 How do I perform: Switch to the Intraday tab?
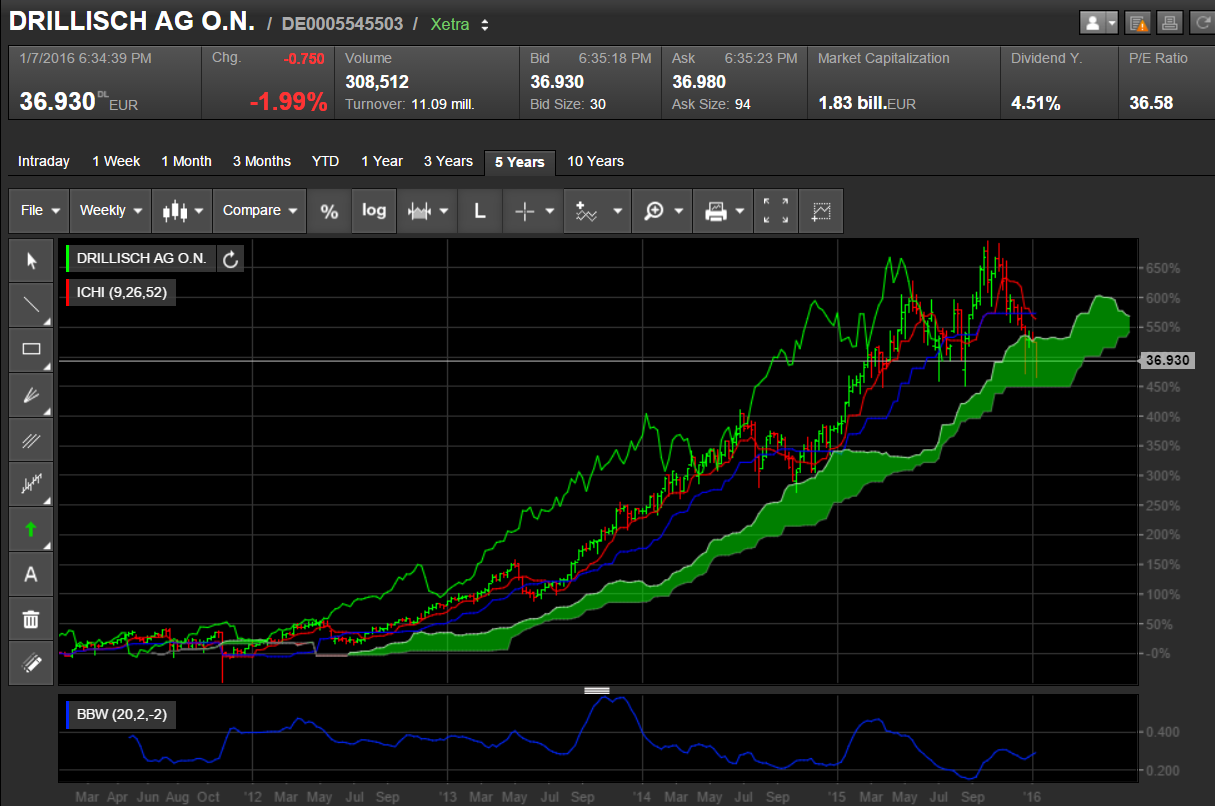pos(44,162)
